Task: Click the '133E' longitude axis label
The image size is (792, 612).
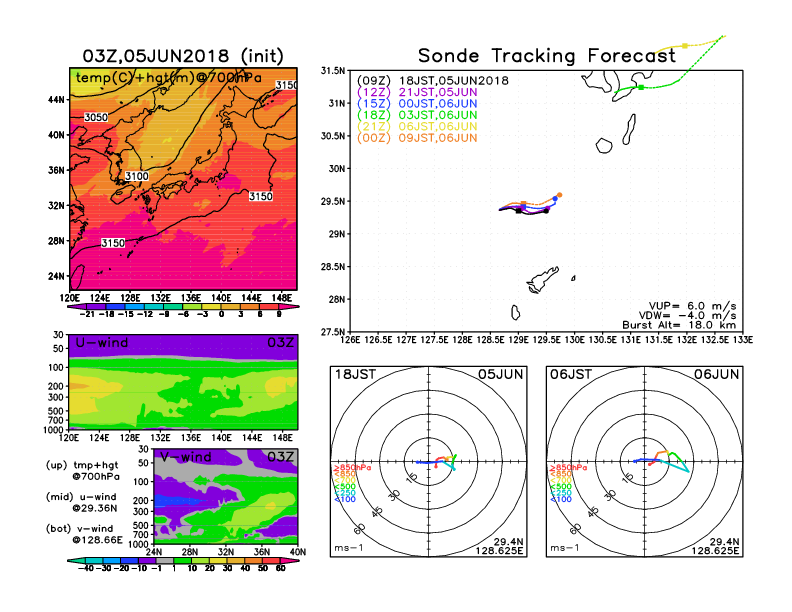Action: [743, 340]
